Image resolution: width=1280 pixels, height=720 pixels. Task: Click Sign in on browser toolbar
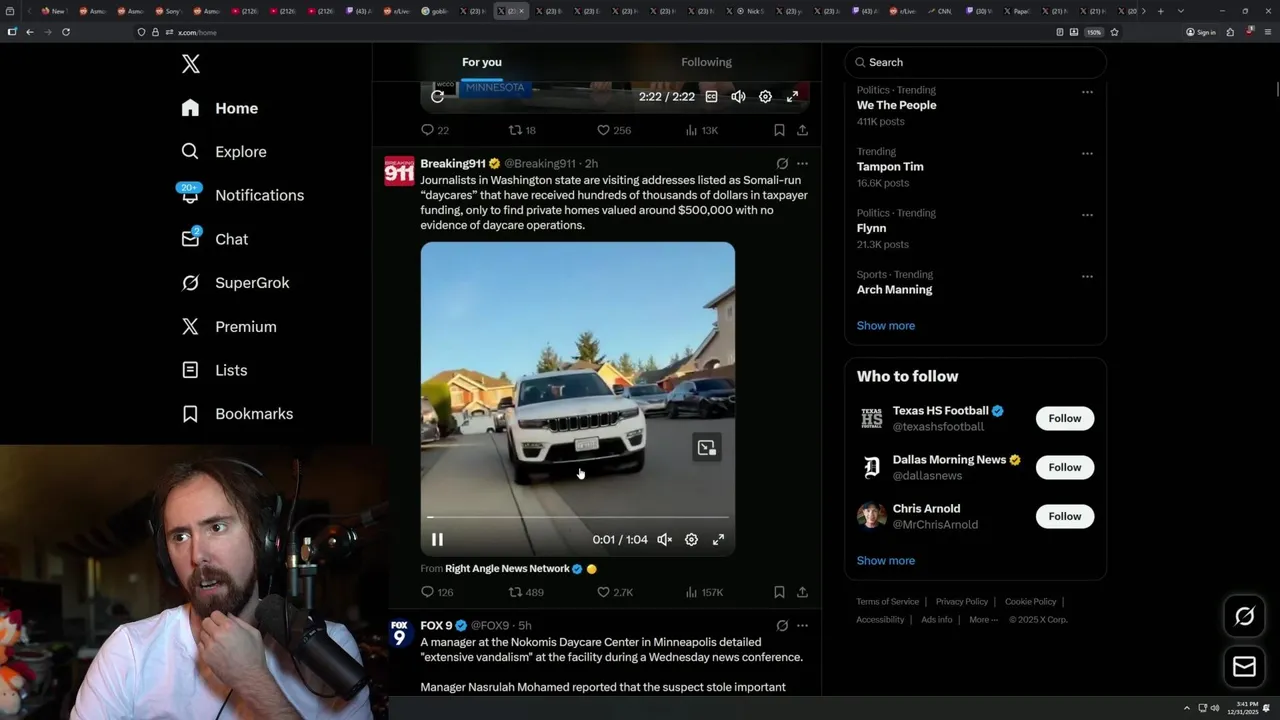click(1201, 32)
